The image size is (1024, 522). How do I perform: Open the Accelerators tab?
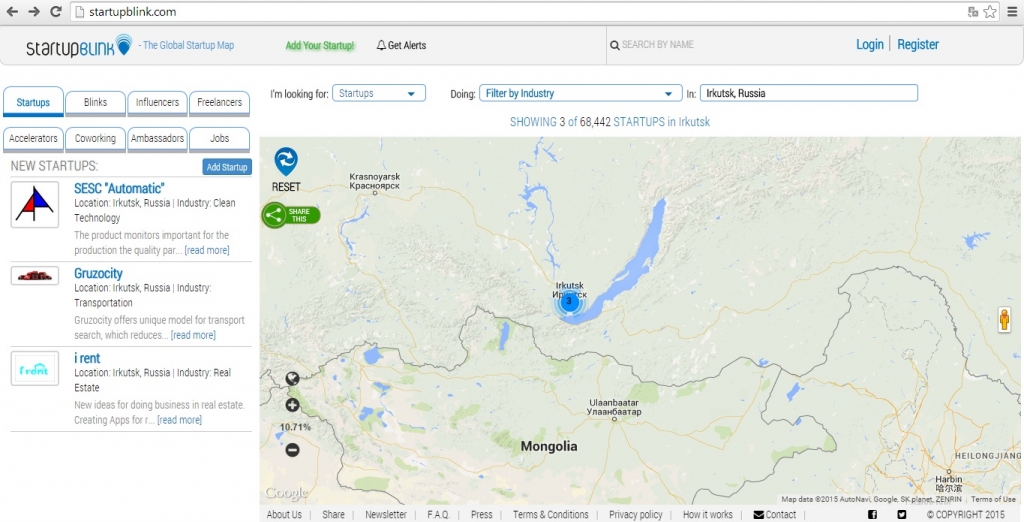click(x=33, y=139)
